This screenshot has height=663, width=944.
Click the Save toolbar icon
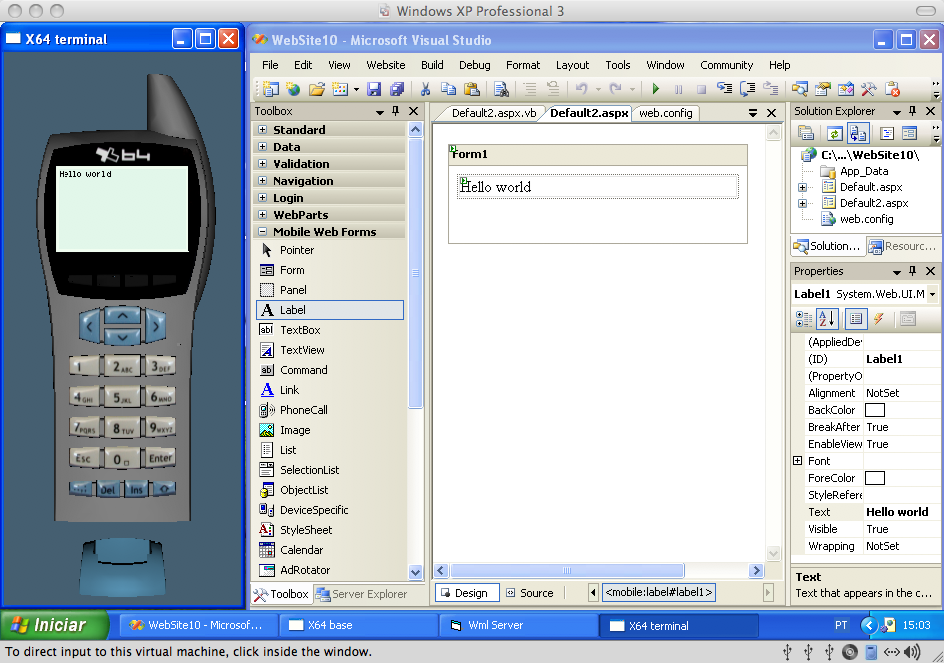click(374, 89)
